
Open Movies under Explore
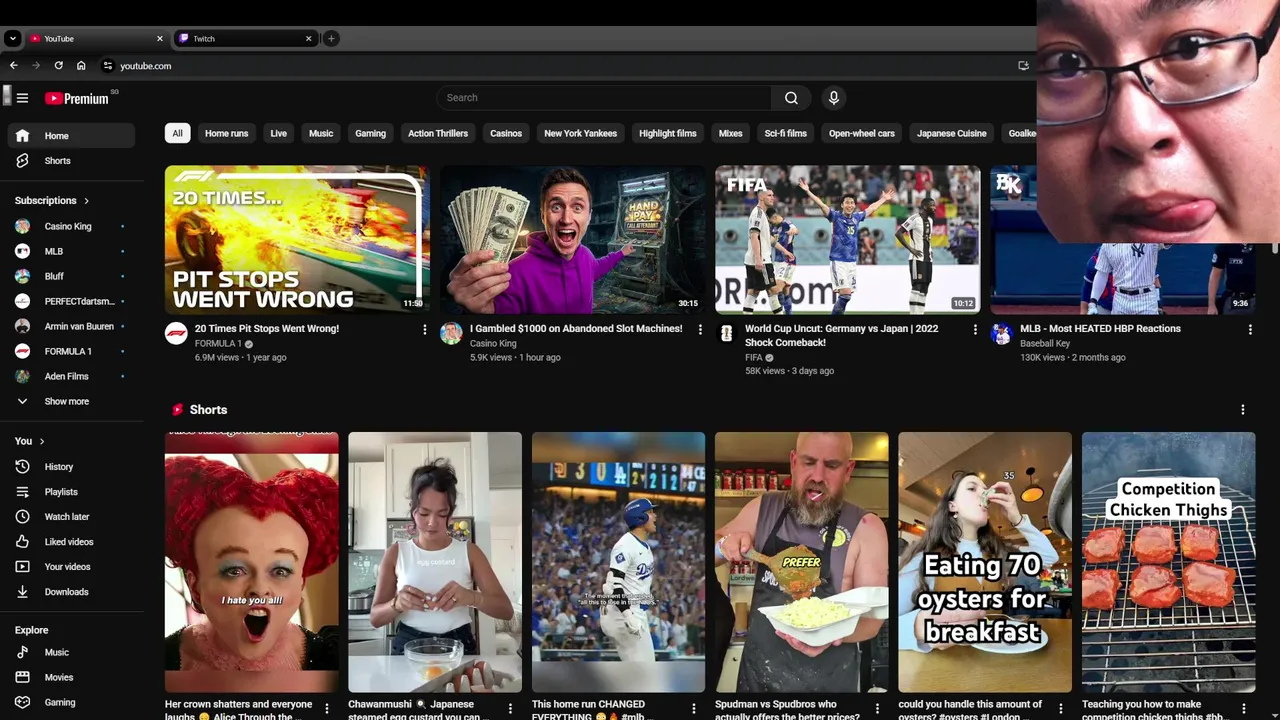pyautogui.click(x=70, y=677)
